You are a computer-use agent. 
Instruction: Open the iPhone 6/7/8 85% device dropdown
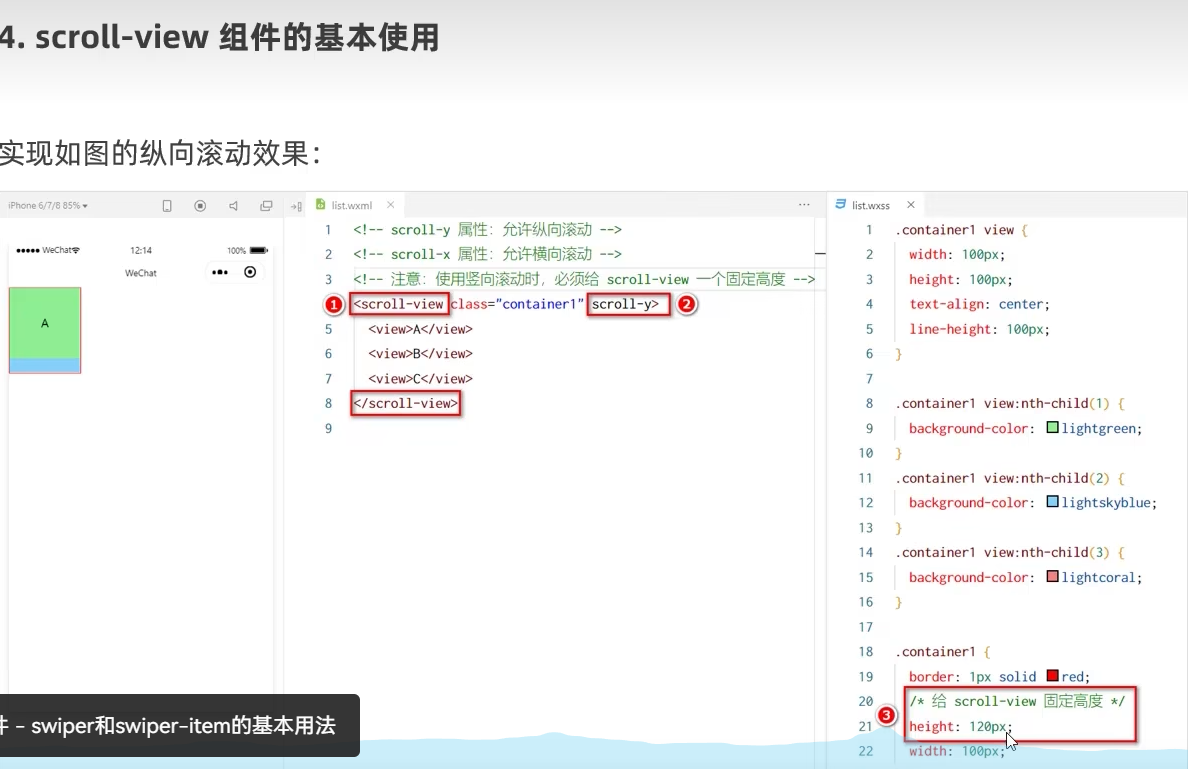pyautogui.click(x=48, y=205)
